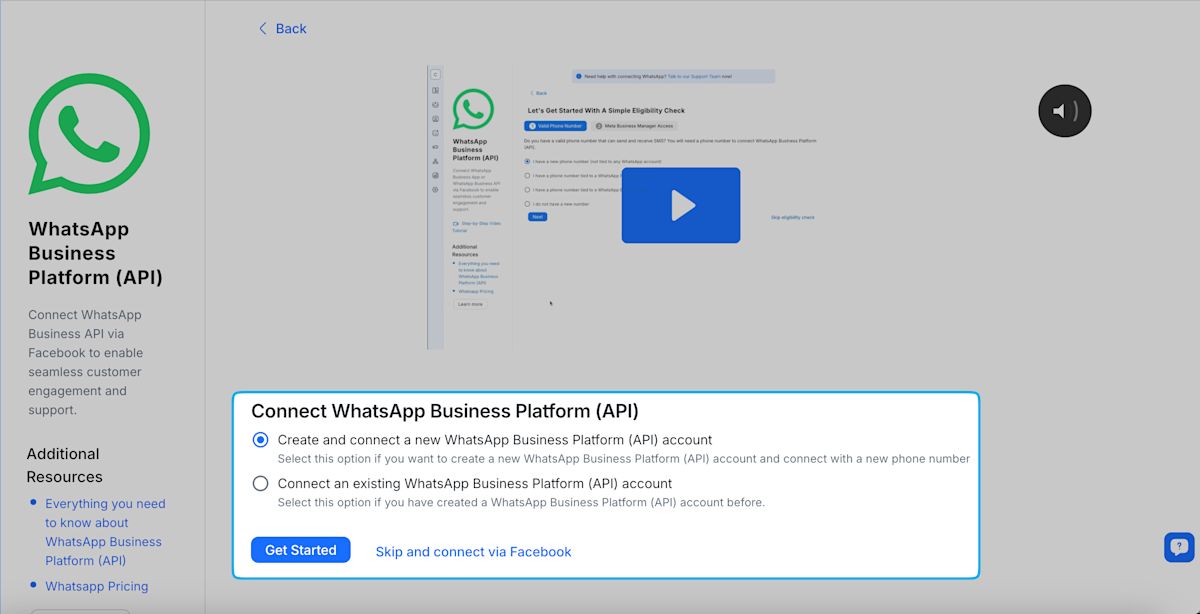Screen dimensions: 1200x614
Task: Mute the video using the speaker icon
Action: [x=1064, y=110]
